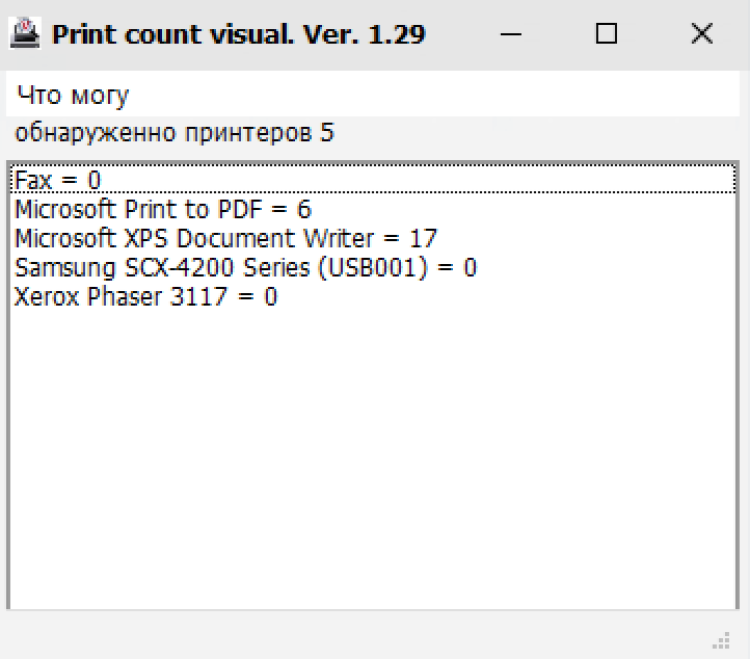The width and height of the screenshot is (750, 659).
Task: Click the resize grip in bottom corner
Action: pyautogui.click(x=721, y=640)
